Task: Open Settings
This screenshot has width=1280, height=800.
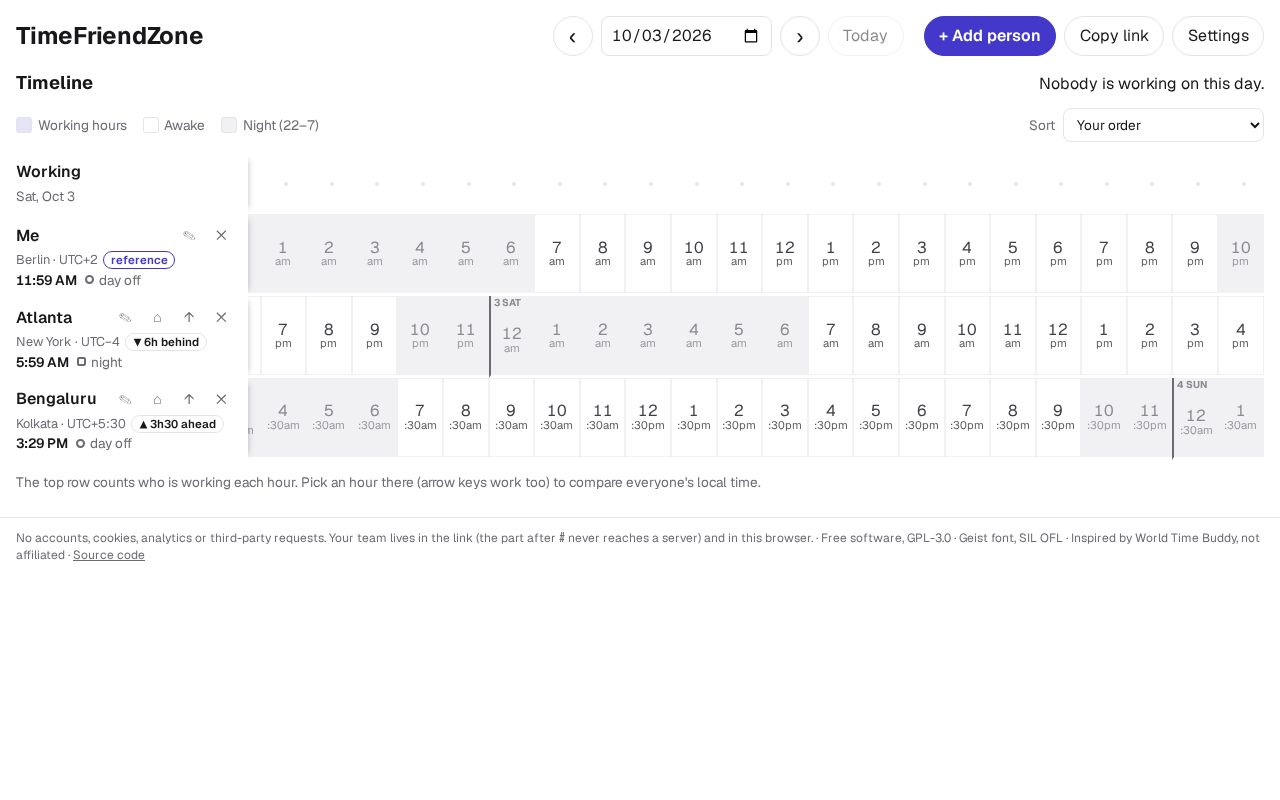Action: click(x=1218, y=36)
